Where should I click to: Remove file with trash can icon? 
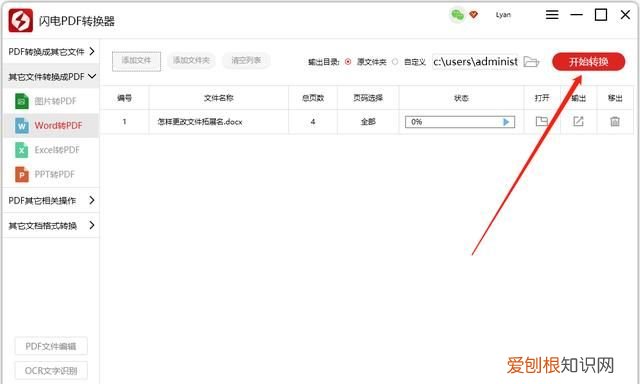(615, 121)
